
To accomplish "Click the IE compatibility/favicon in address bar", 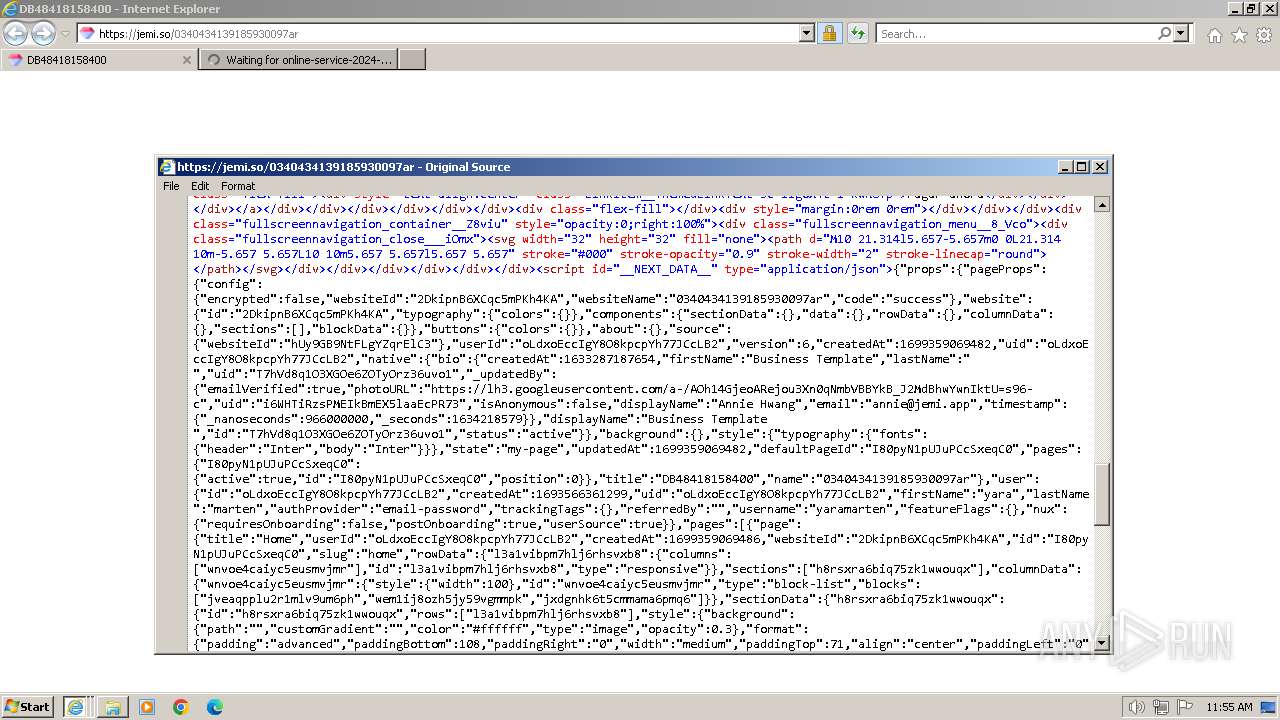I will [87, 33].
